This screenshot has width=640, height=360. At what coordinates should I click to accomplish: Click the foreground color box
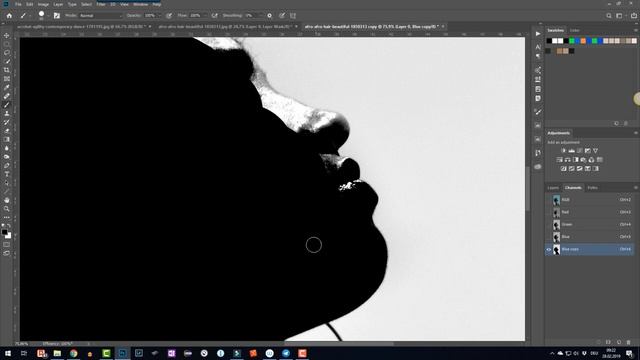(x=4, y=232)
